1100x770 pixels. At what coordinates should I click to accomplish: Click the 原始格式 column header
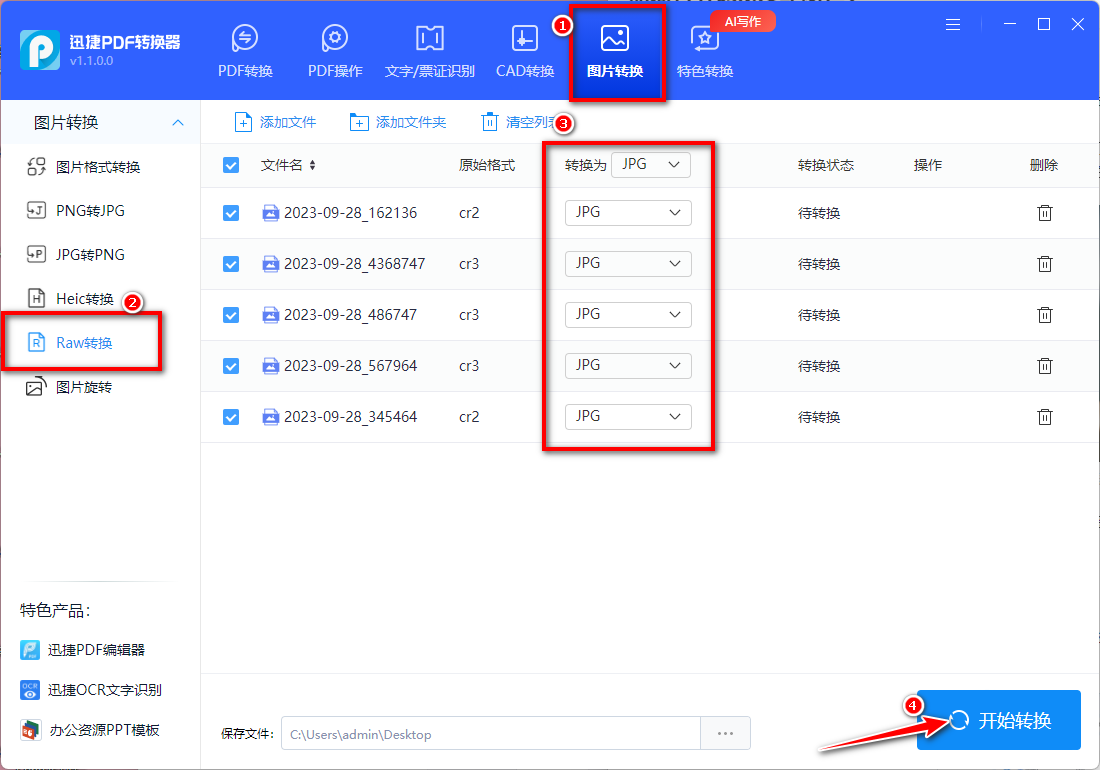487,165
